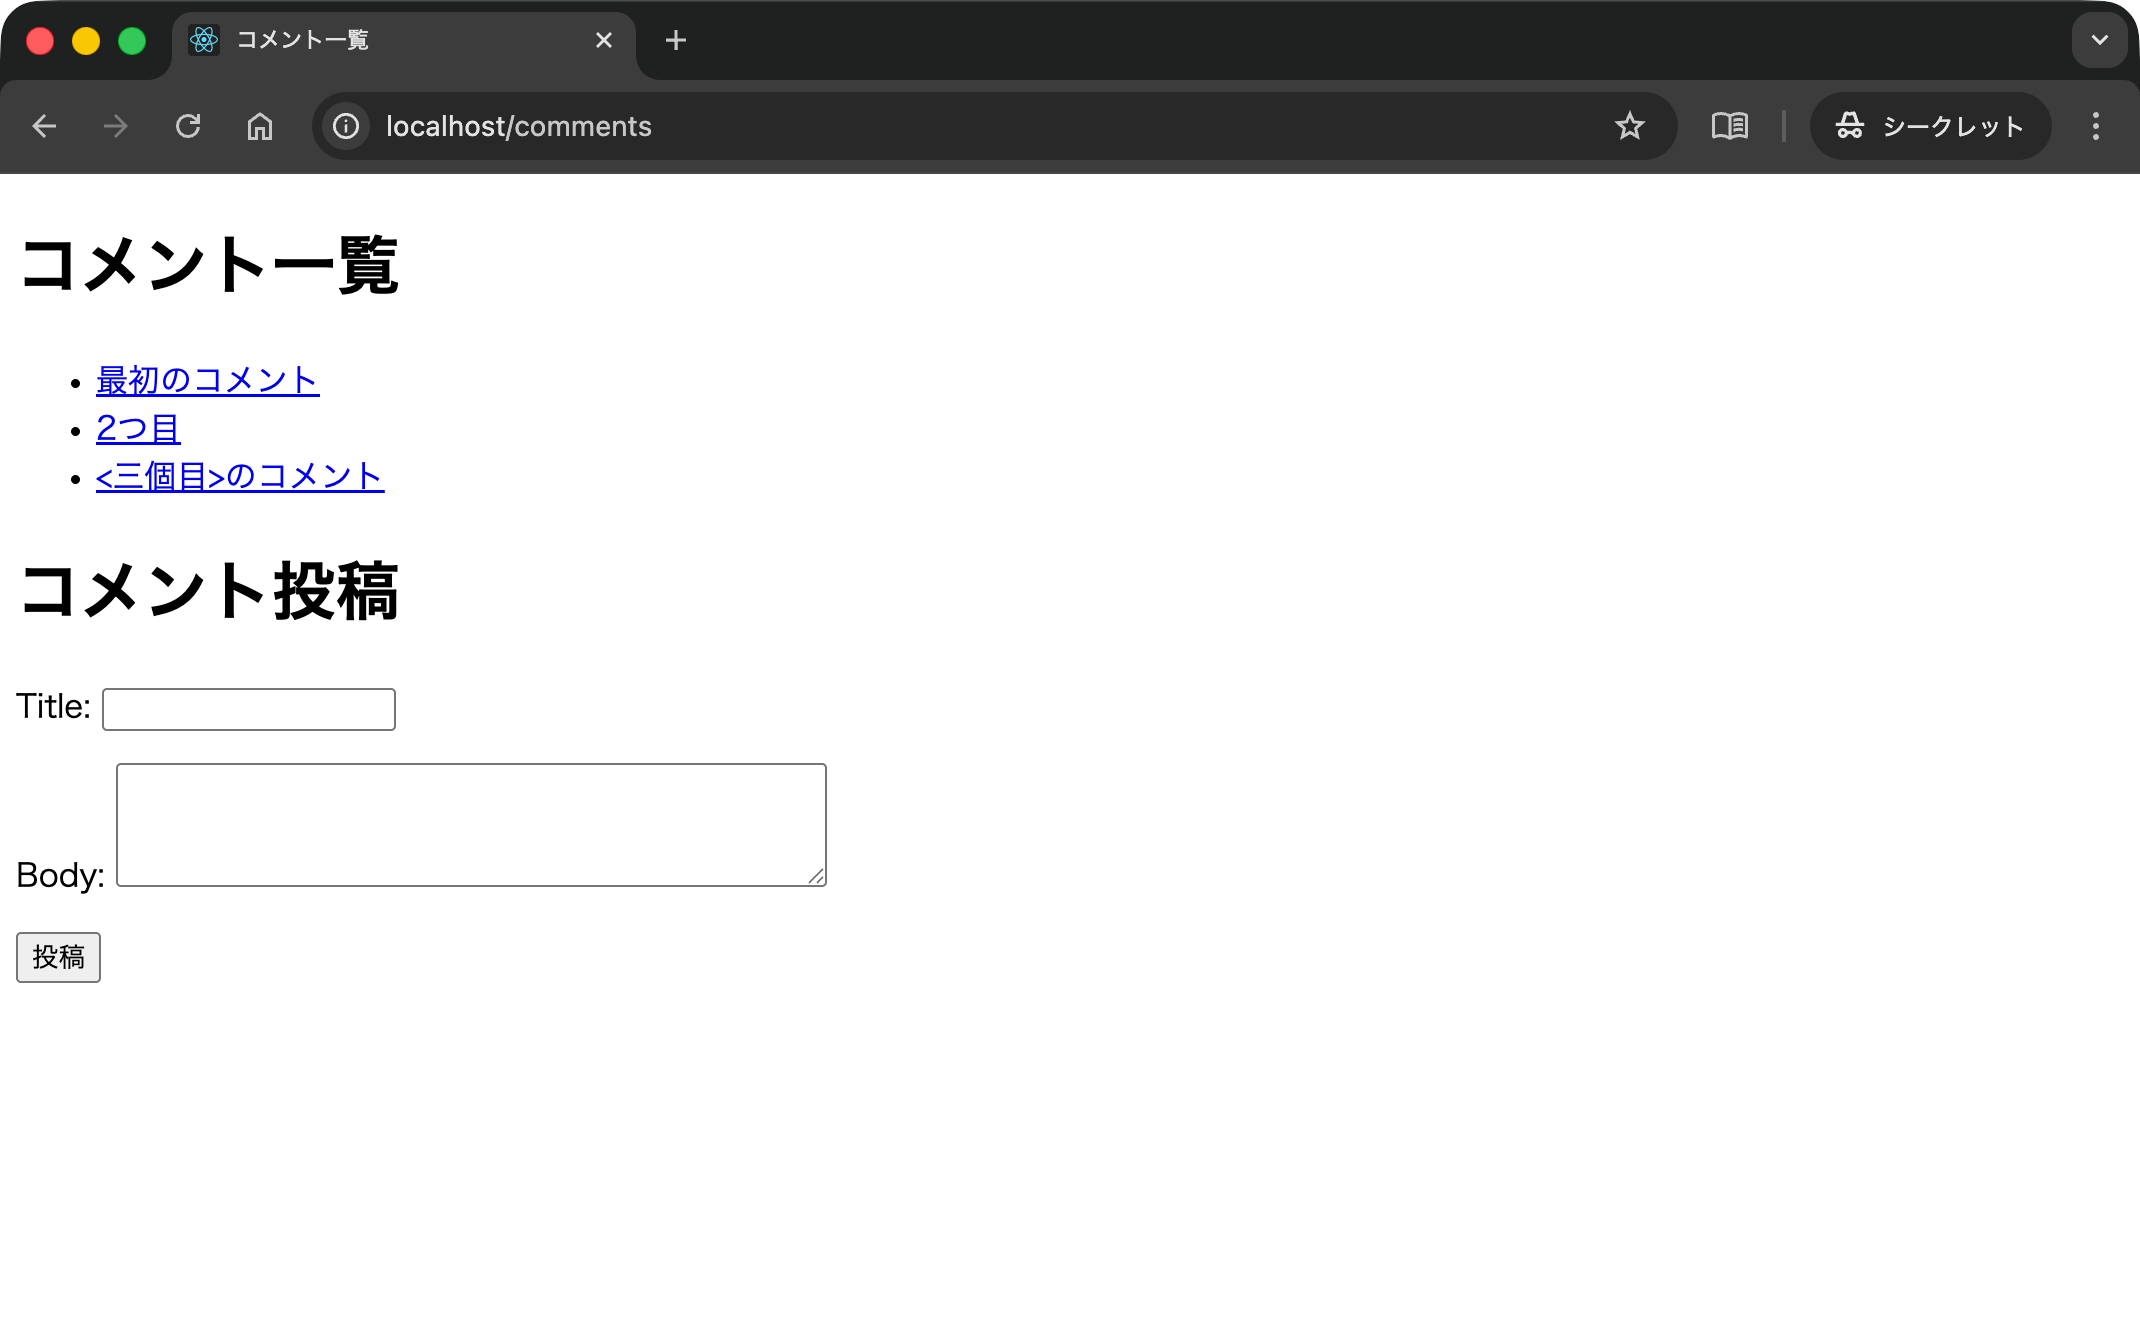This screenshot has height=1328, width=2140.
Task: Click the yellow minimize traffic light
Action: 86,40
